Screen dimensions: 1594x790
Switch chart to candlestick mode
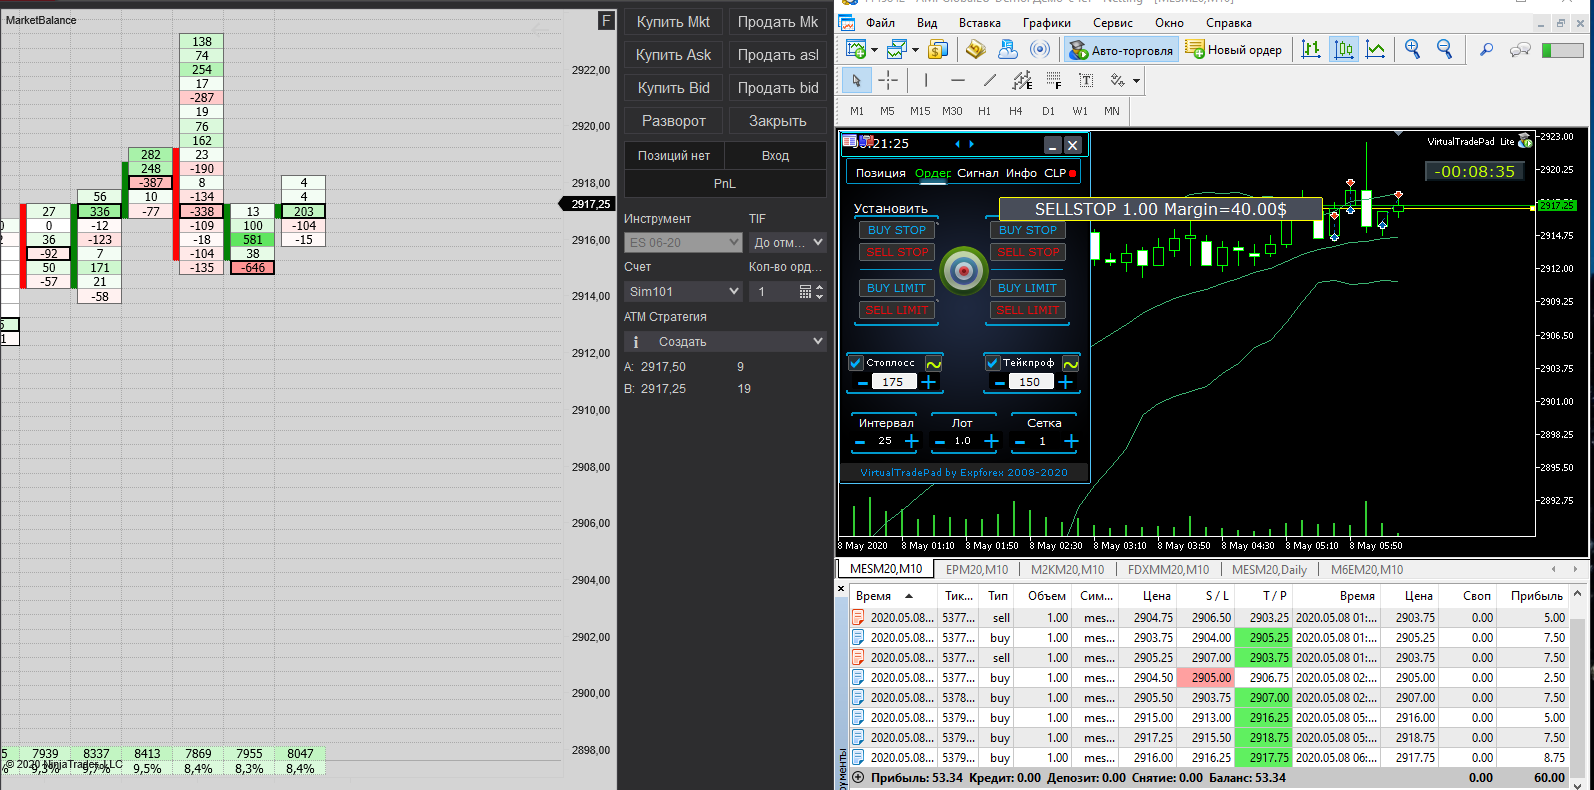(x=1344, y=49)
